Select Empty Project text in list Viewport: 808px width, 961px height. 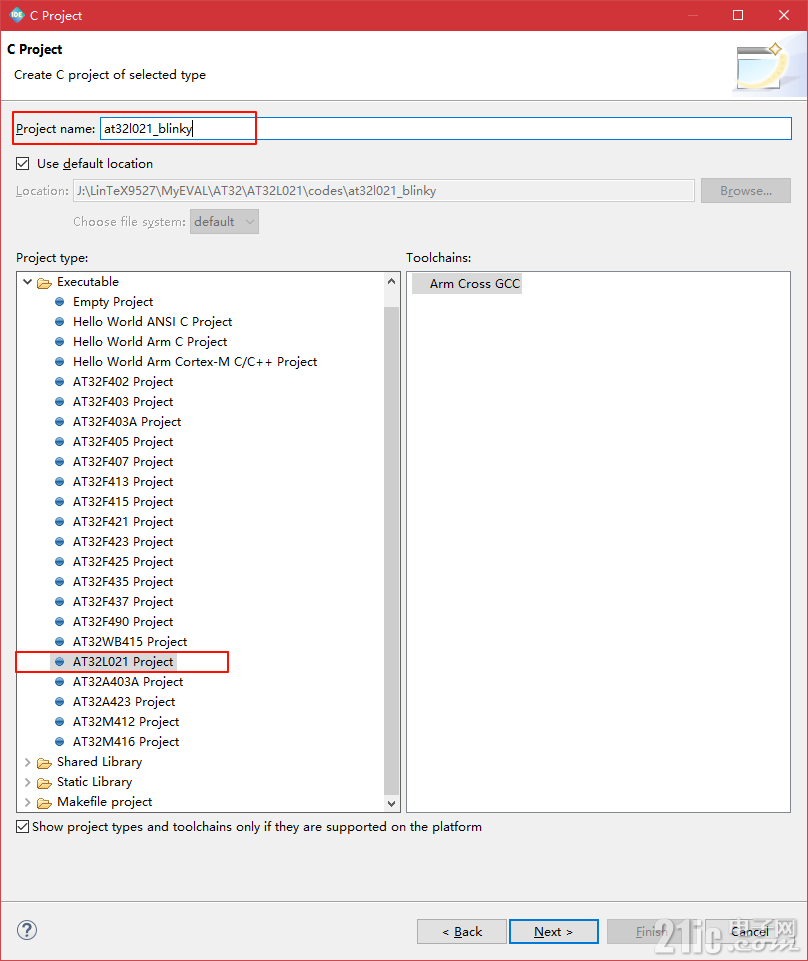113,302
